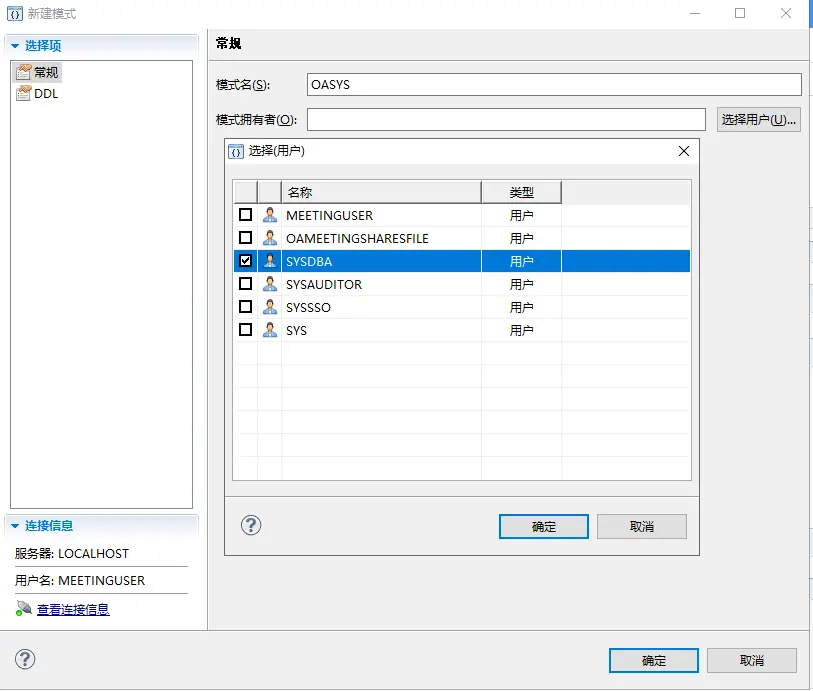Click the 选择(用户) dialog title icon
Viewport: 813px width, 691px height.
236,151
